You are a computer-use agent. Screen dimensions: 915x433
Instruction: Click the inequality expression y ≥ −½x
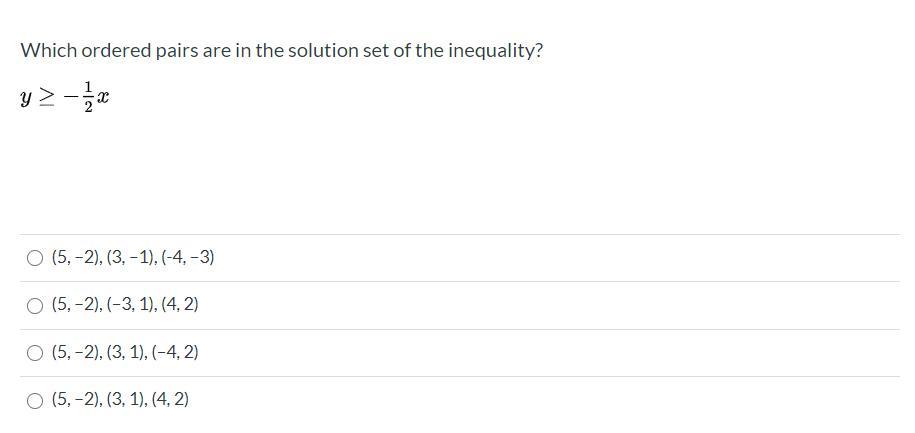click(64, 99)
